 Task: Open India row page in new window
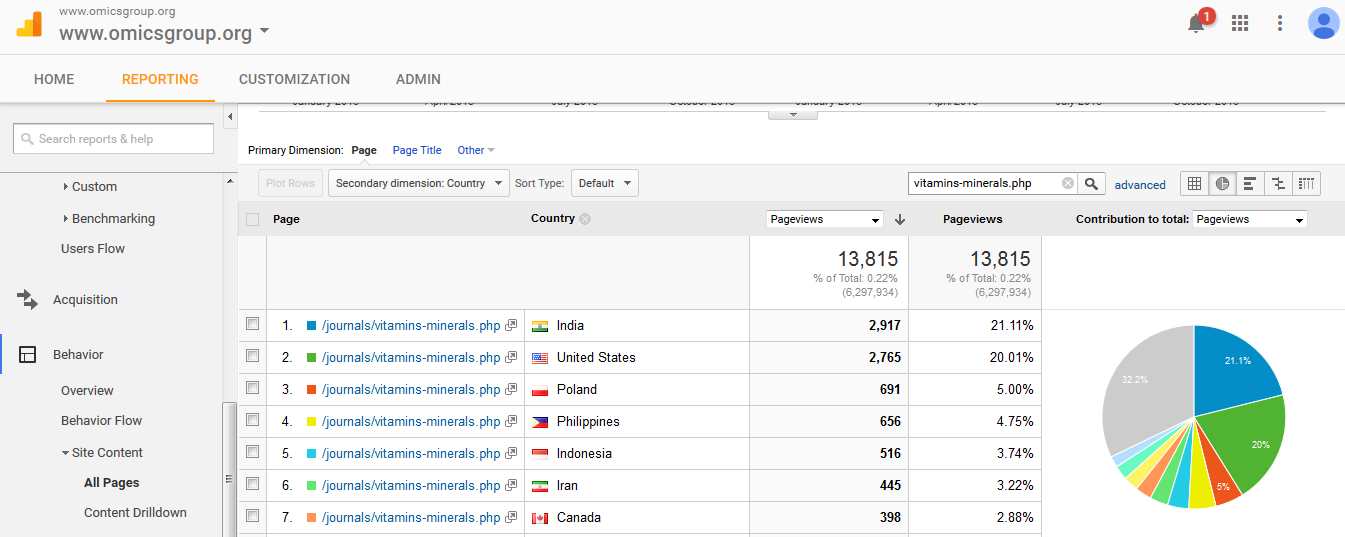tap(511, 326)
